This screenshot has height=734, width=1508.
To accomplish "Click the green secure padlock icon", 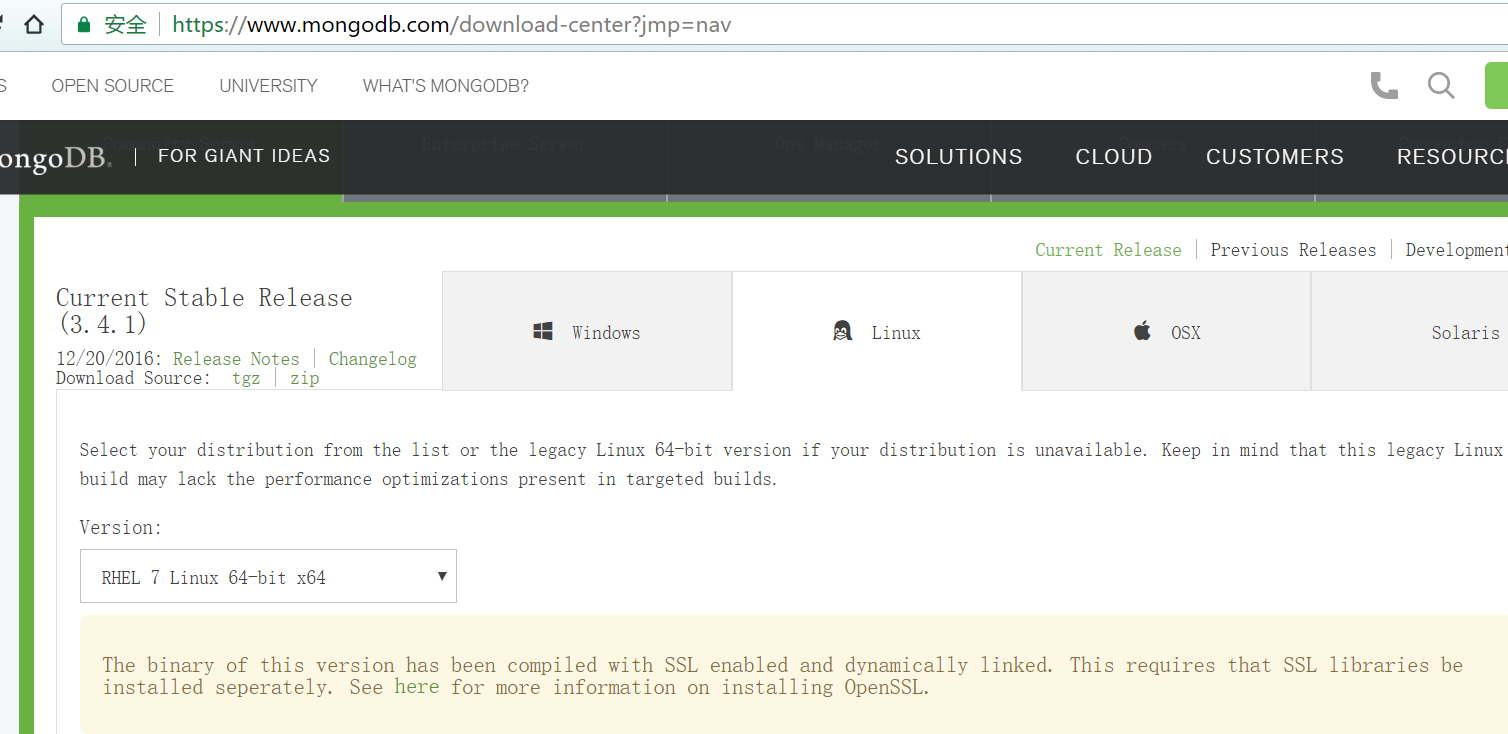I will point(84,25).
